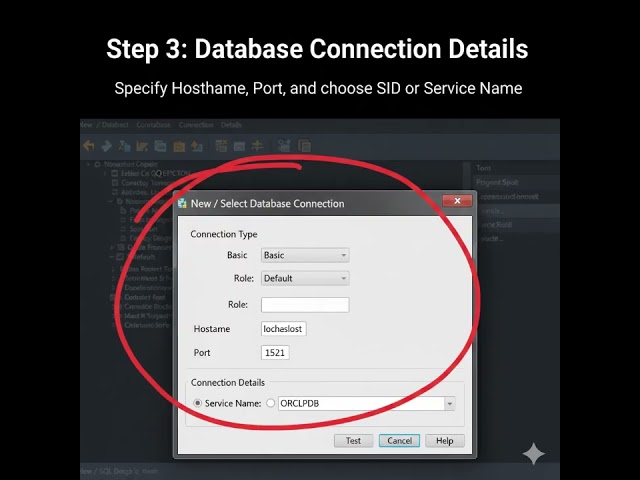
Task: Click the ORCLPDB service name combo box
Action: pos(366,403)
